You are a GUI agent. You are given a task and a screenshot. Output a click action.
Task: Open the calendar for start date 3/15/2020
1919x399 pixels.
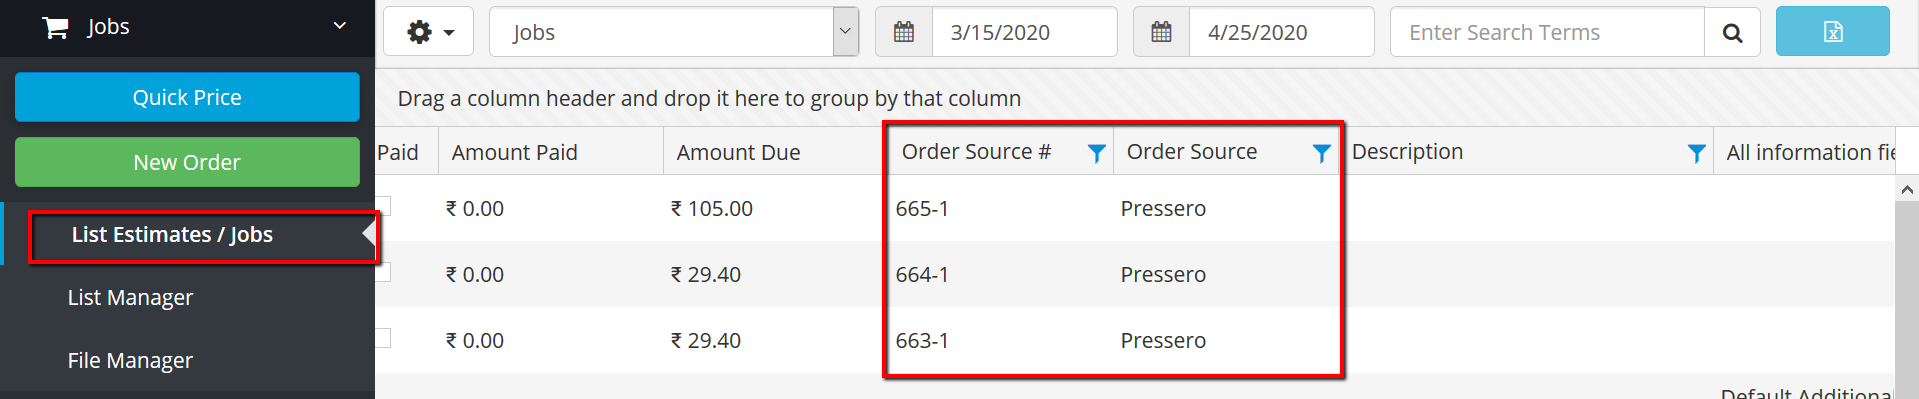pos(904,32)
